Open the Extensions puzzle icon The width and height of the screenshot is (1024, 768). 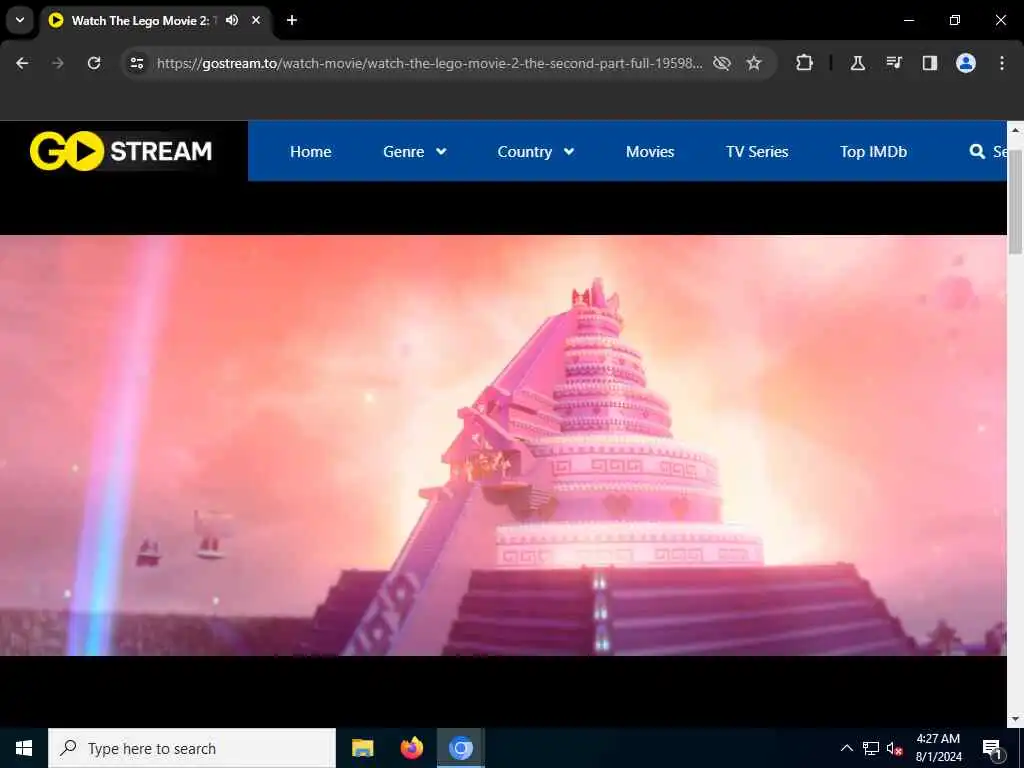pos(805,63)
